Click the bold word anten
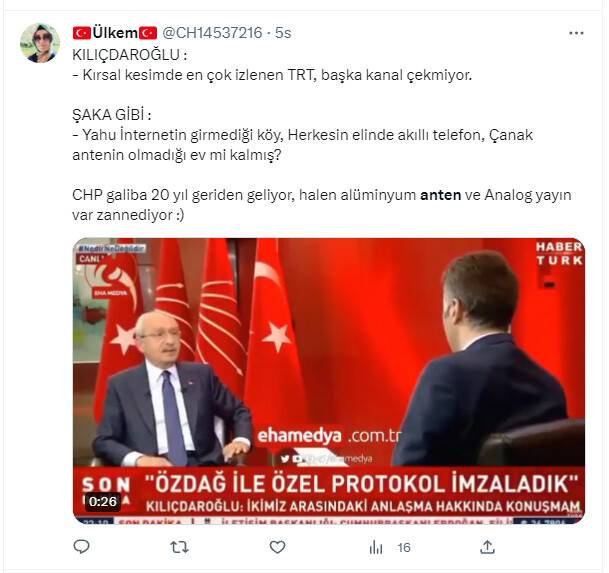The height and width of the screenshot is (573, 609). click(x=440, y=195)
